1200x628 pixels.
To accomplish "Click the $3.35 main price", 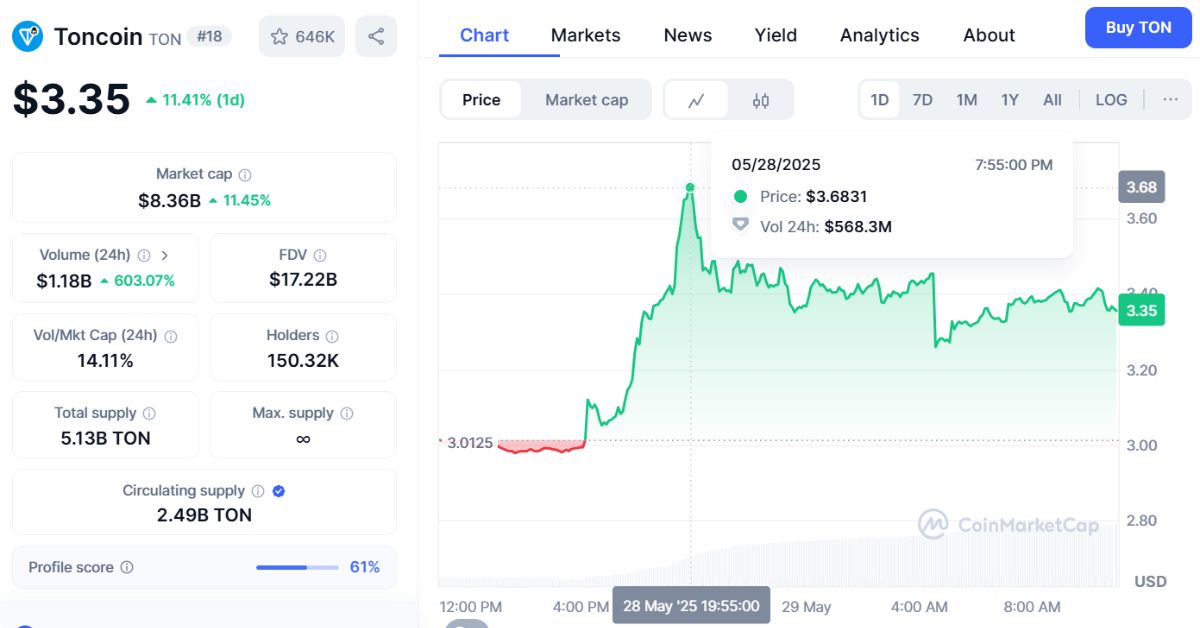I will pos(71,99).
